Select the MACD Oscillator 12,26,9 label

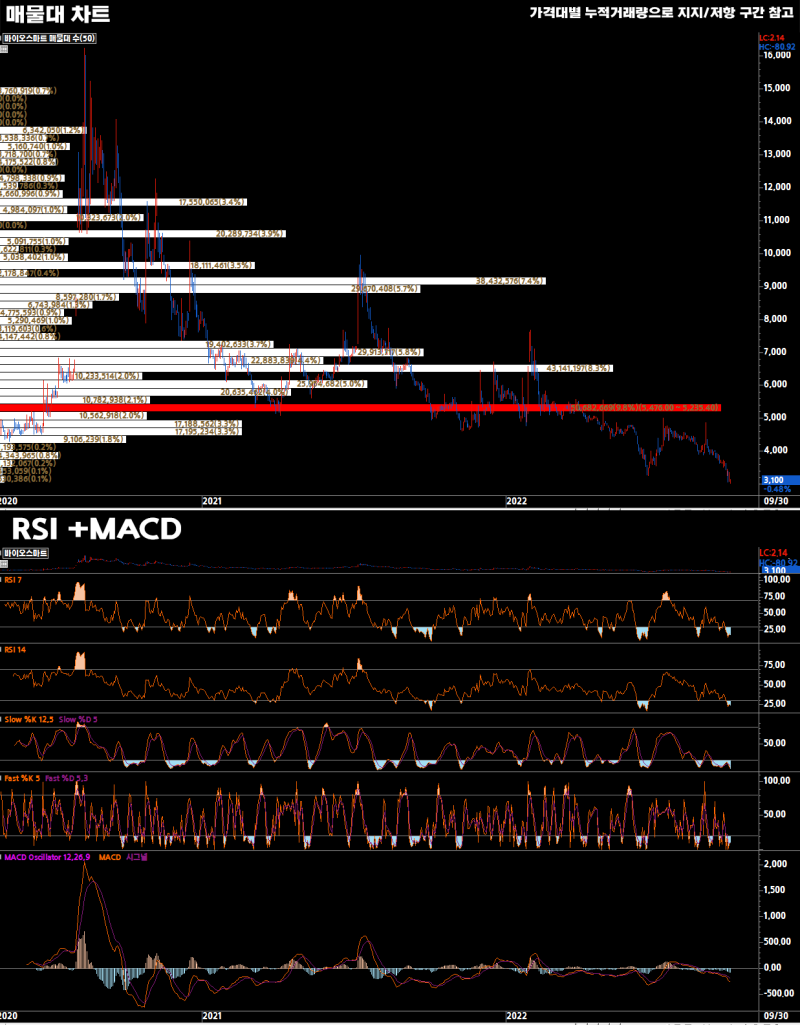point(46,857)
